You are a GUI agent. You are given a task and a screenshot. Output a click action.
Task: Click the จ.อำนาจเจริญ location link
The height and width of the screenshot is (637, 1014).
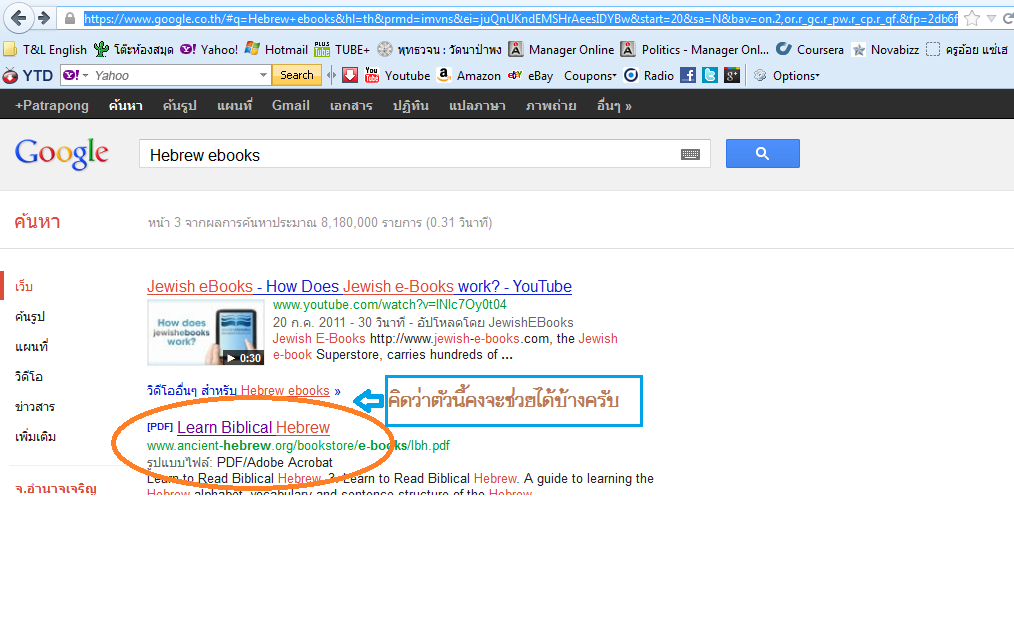56,489
